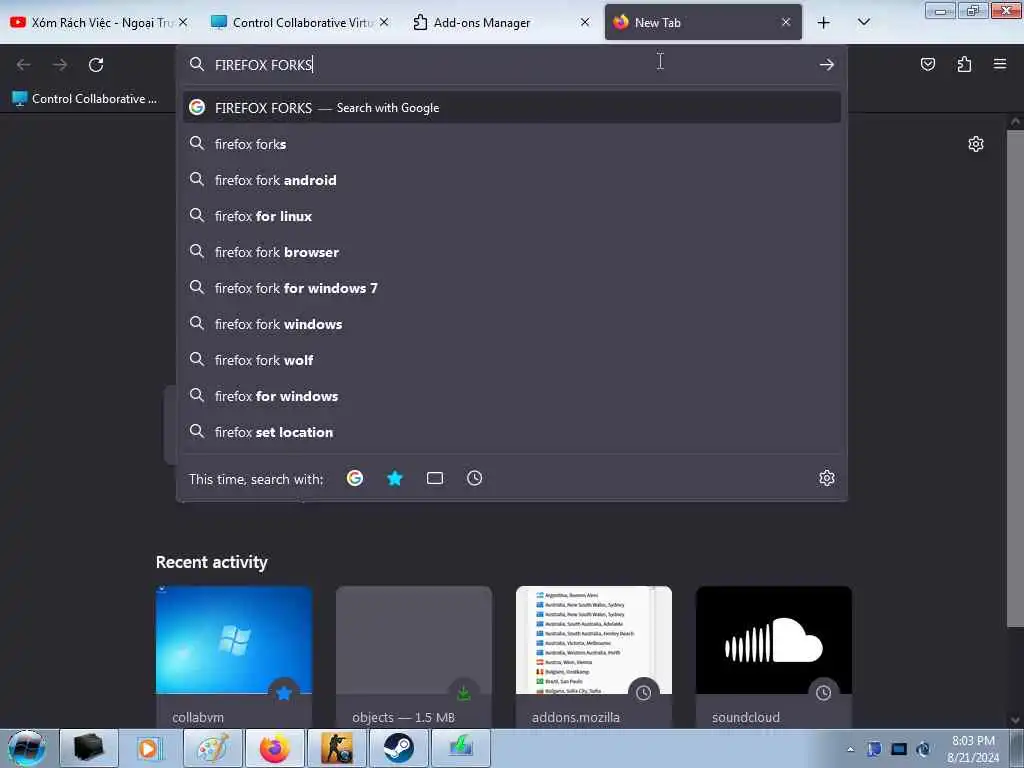Open the addons.mozilla recent activity card
Viewport: 1024px width, 768px height.
[x=594, y=656]
